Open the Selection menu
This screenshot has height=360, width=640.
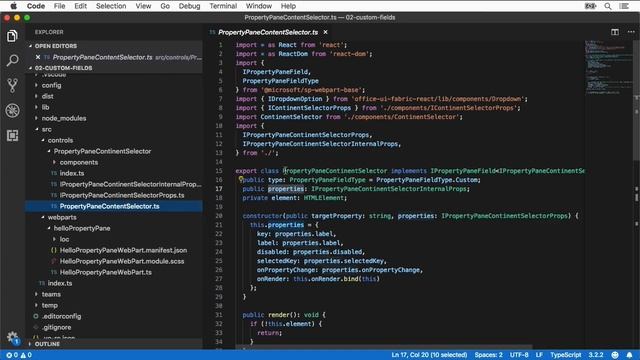coord(111,6)
